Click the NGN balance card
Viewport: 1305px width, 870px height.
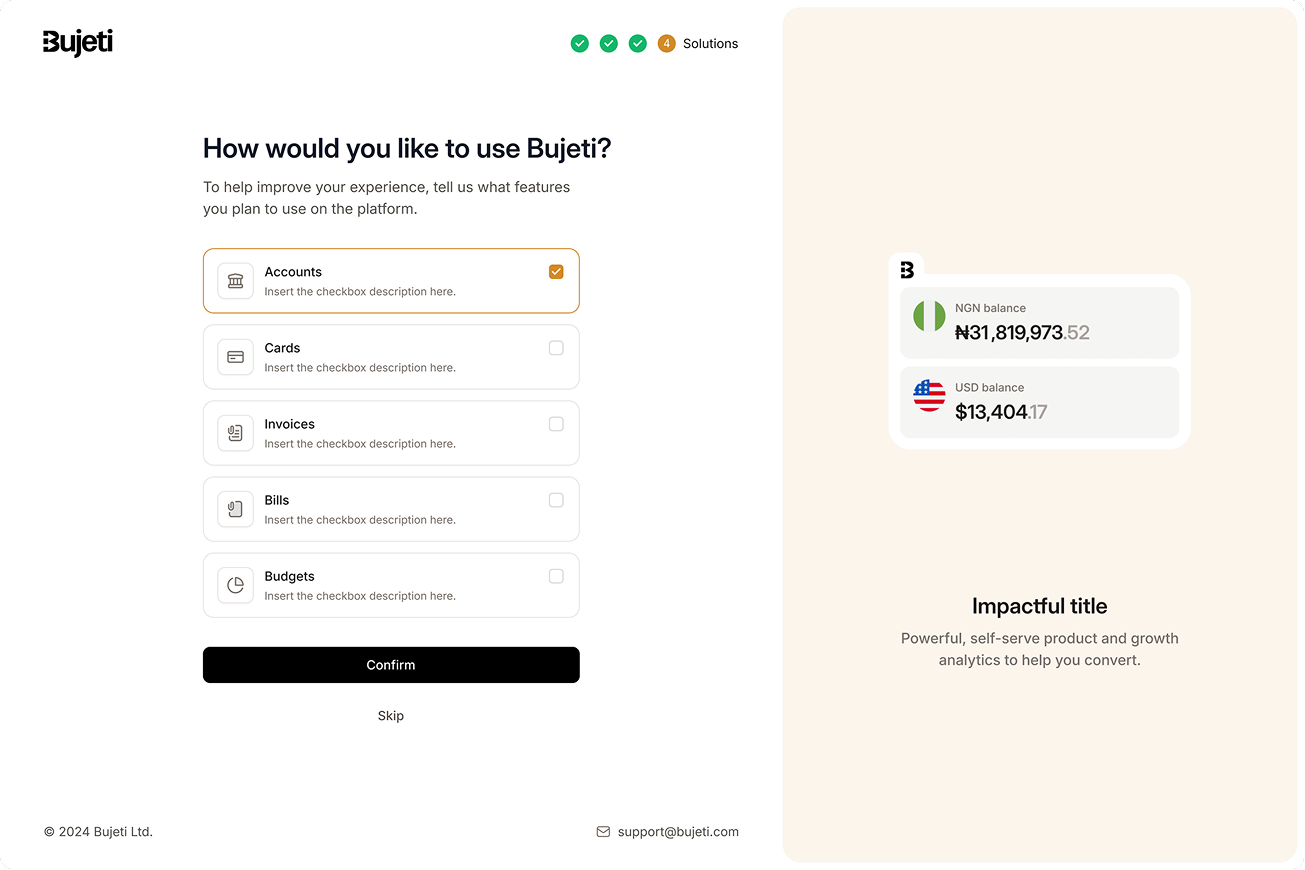pyautogui.click(x=1039, y=322)
